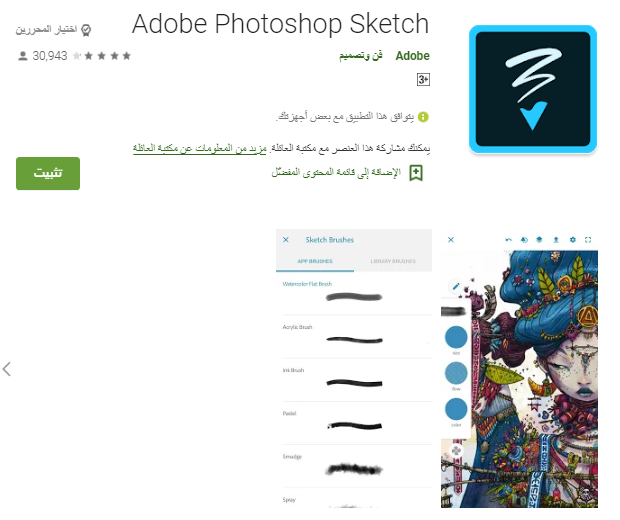Click the share upload icon in drawing toolbar
The height and width of the screenshot is (520, 620).
tap(556, 240)
